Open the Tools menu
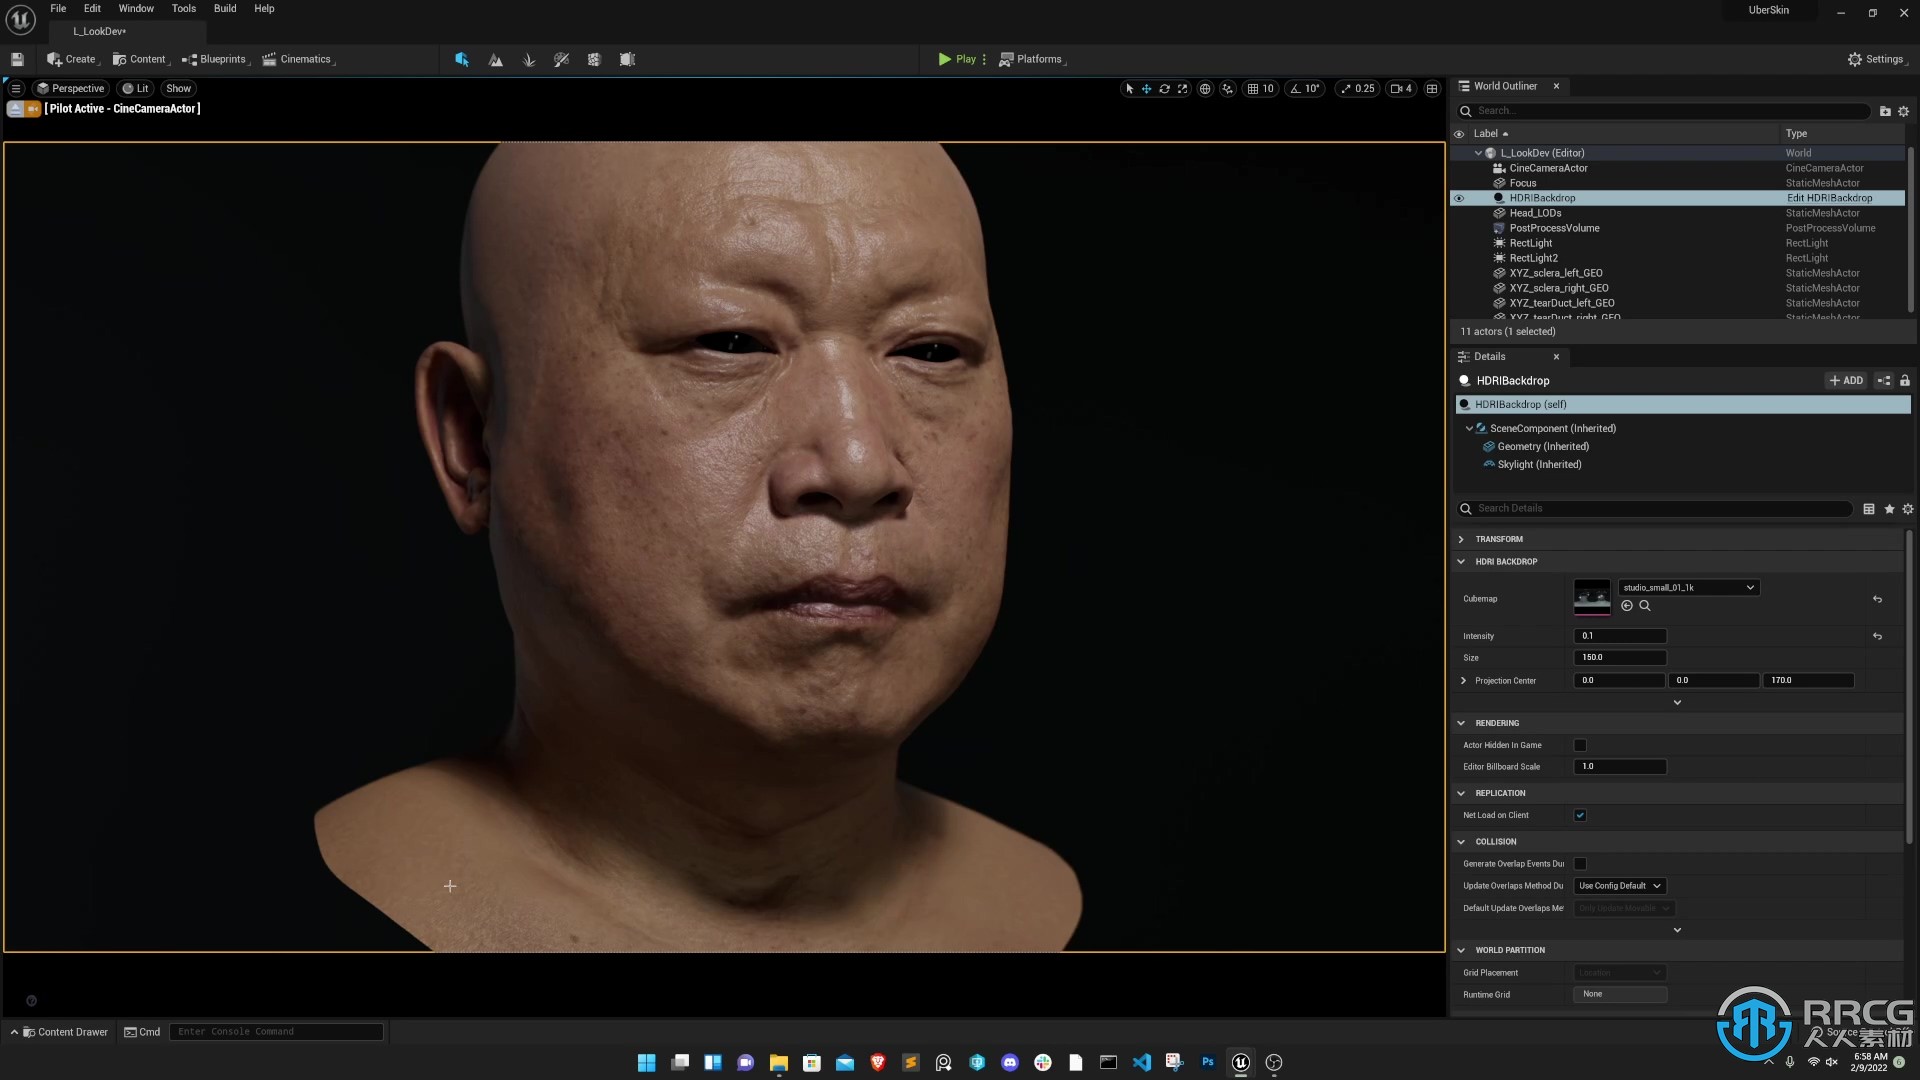 (x=184, y=8)
